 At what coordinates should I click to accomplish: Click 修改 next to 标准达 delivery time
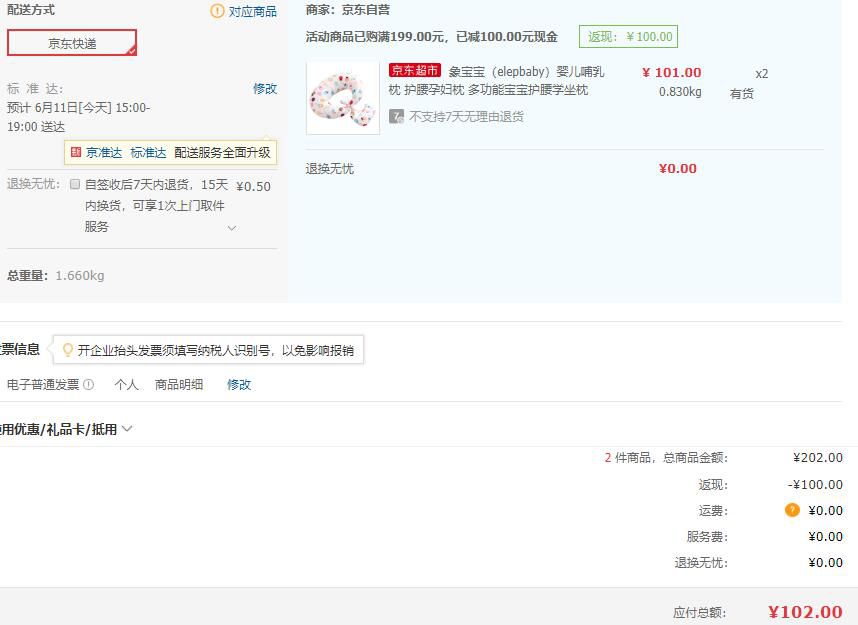[x=265, y=89]
